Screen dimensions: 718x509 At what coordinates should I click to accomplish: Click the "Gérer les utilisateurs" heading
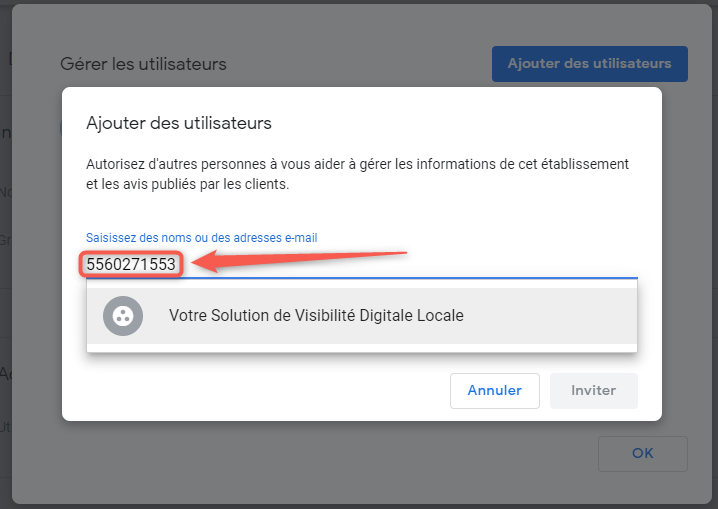pos(143,64)
